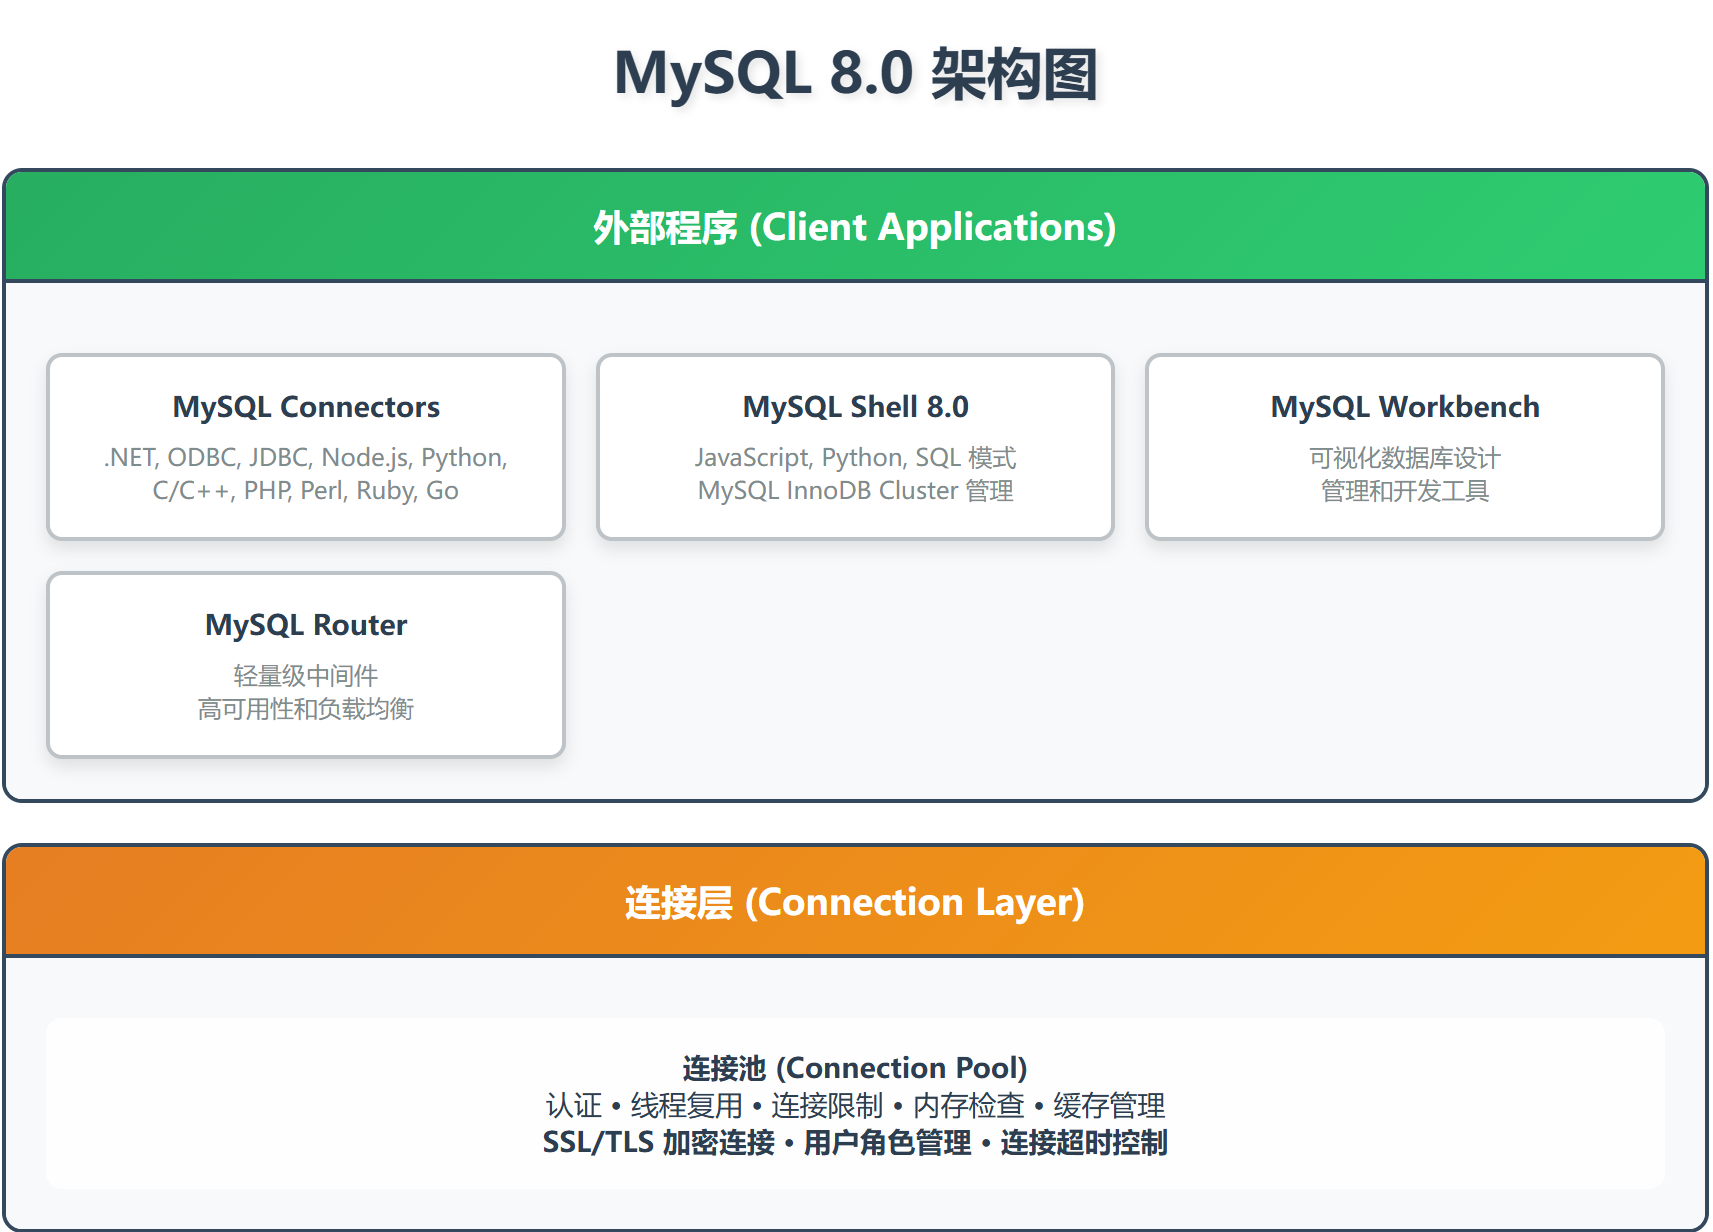
Task: Click the MySQL InnoDB Cluster 管理 text
Action: tap(855, 491)
